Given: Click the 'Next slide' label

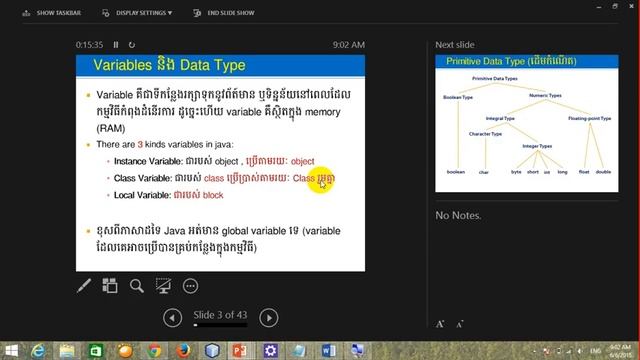Looking at the screenshot, I should click(455, 45).
